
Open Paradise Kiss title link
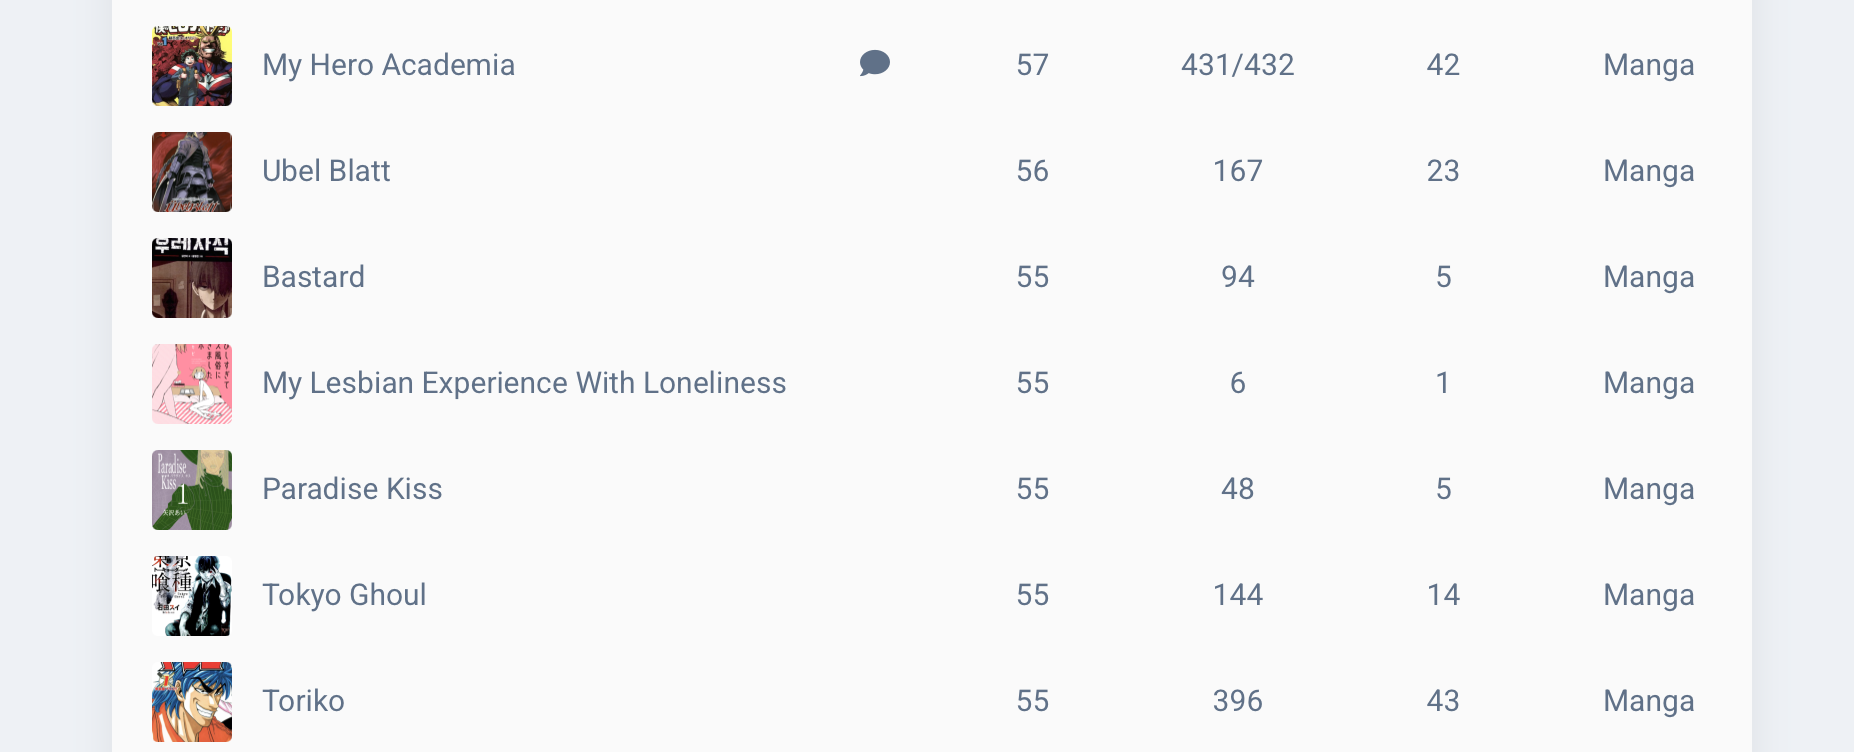point(352,489)
